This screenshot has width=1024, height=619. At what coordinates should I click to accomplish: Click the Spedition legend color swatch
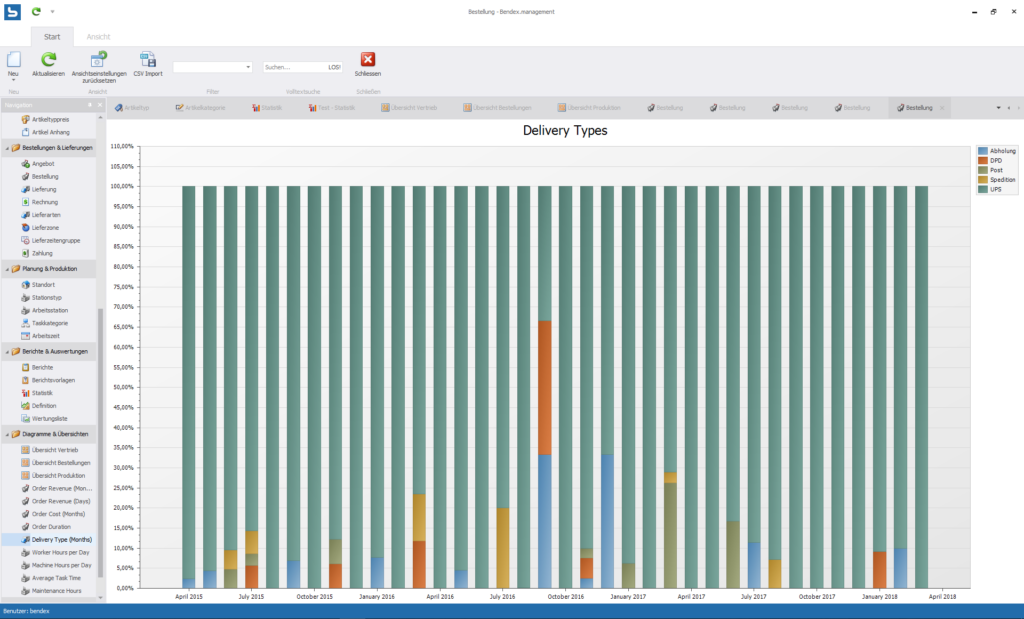(982, 180)
